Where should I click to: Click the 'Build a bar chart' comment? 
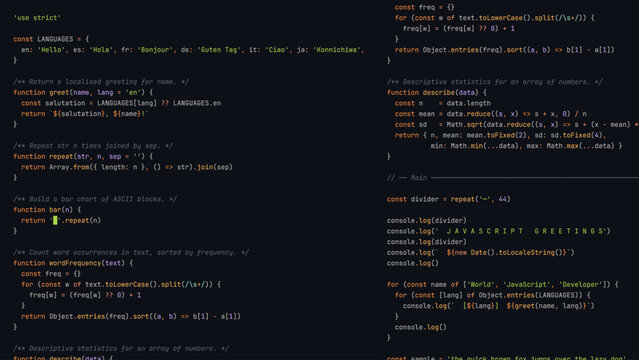95,199
